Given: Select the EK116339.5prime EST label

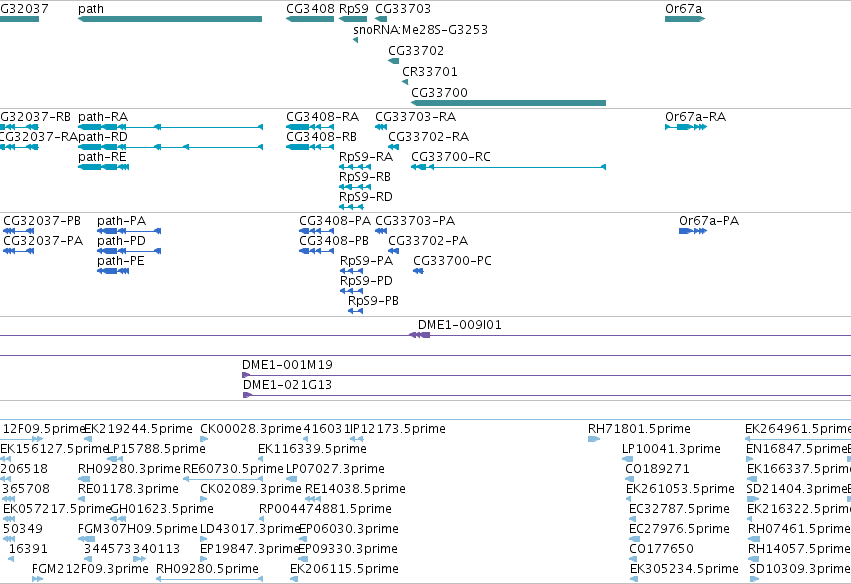Looking at the screenshot, I should 312,449.
